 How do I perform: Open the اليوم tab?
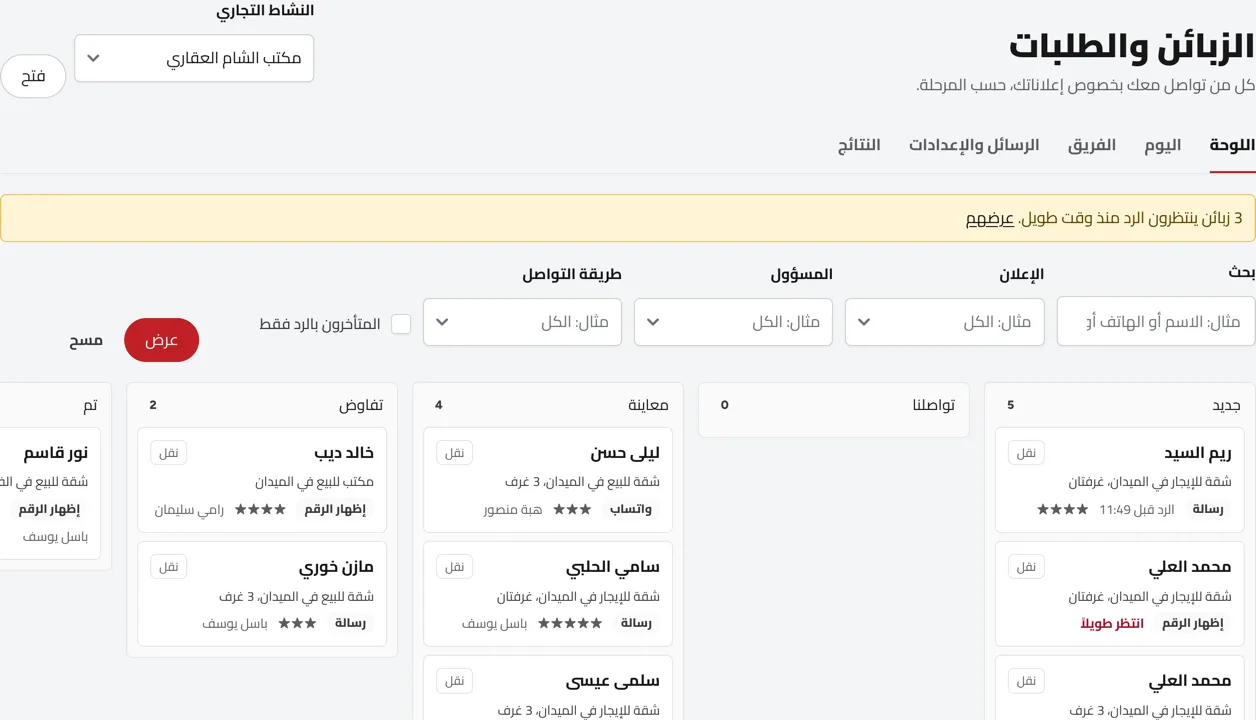pos(1163,145)
